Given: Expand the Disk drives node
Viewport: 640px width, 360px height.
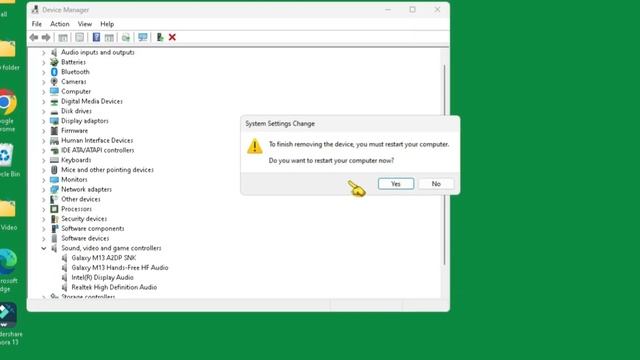Looking at the screenshot, I should click(x=44, y=111).
